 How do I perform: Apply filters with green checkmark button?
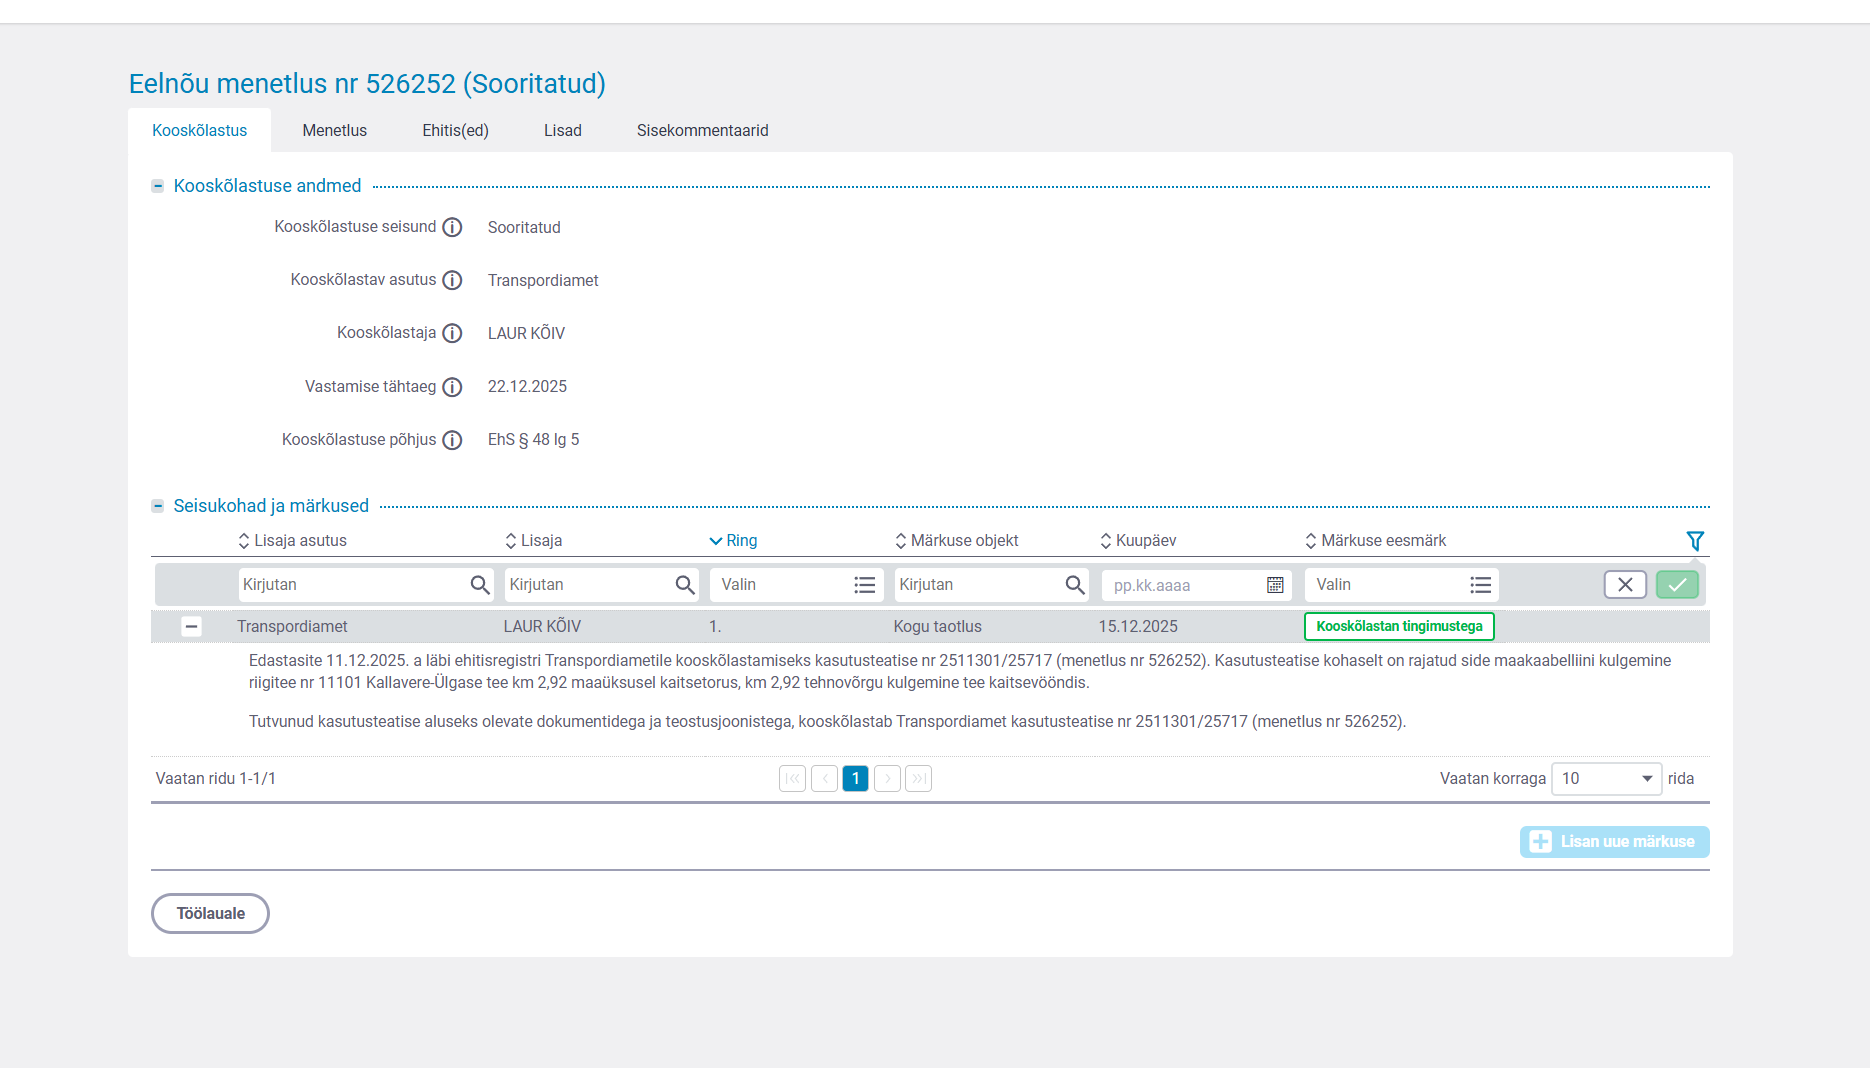(x=1677, y=585)
